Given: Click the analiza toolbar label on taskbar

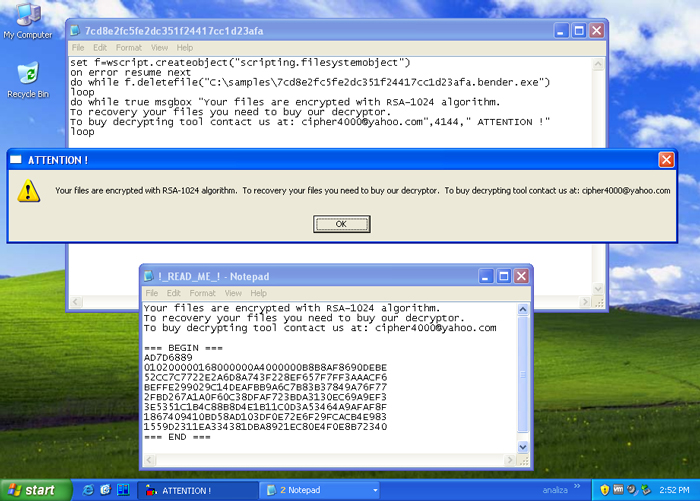Looking at the screenshot, I should [555, 490].
